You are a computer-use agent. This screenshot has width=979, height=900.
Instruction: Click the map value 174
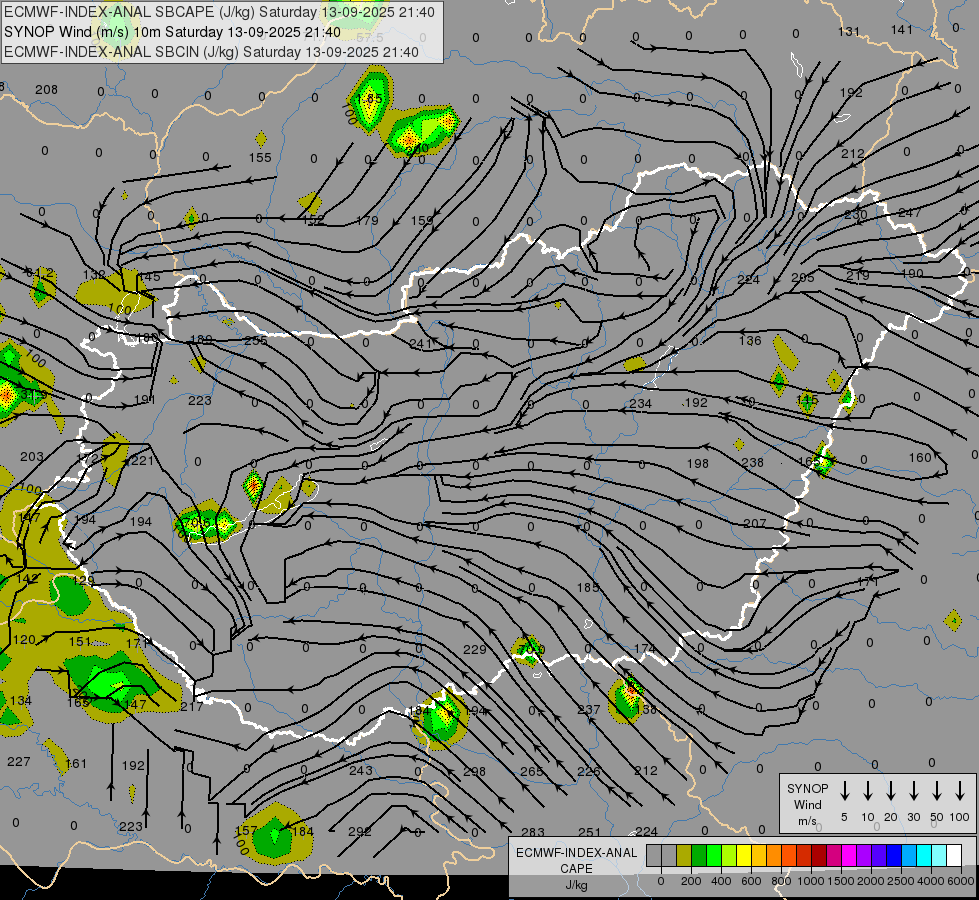[644, 649]
